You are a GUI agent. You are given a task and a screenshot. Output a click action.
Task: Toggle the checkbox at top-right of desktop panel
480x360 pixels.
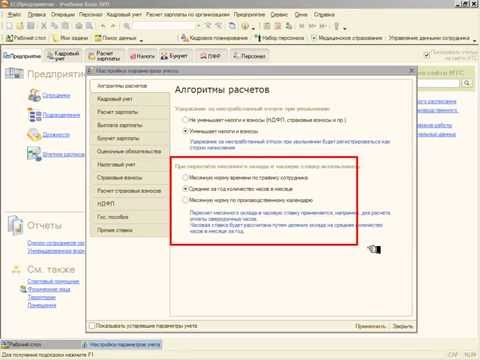click(x=427, y=54)
